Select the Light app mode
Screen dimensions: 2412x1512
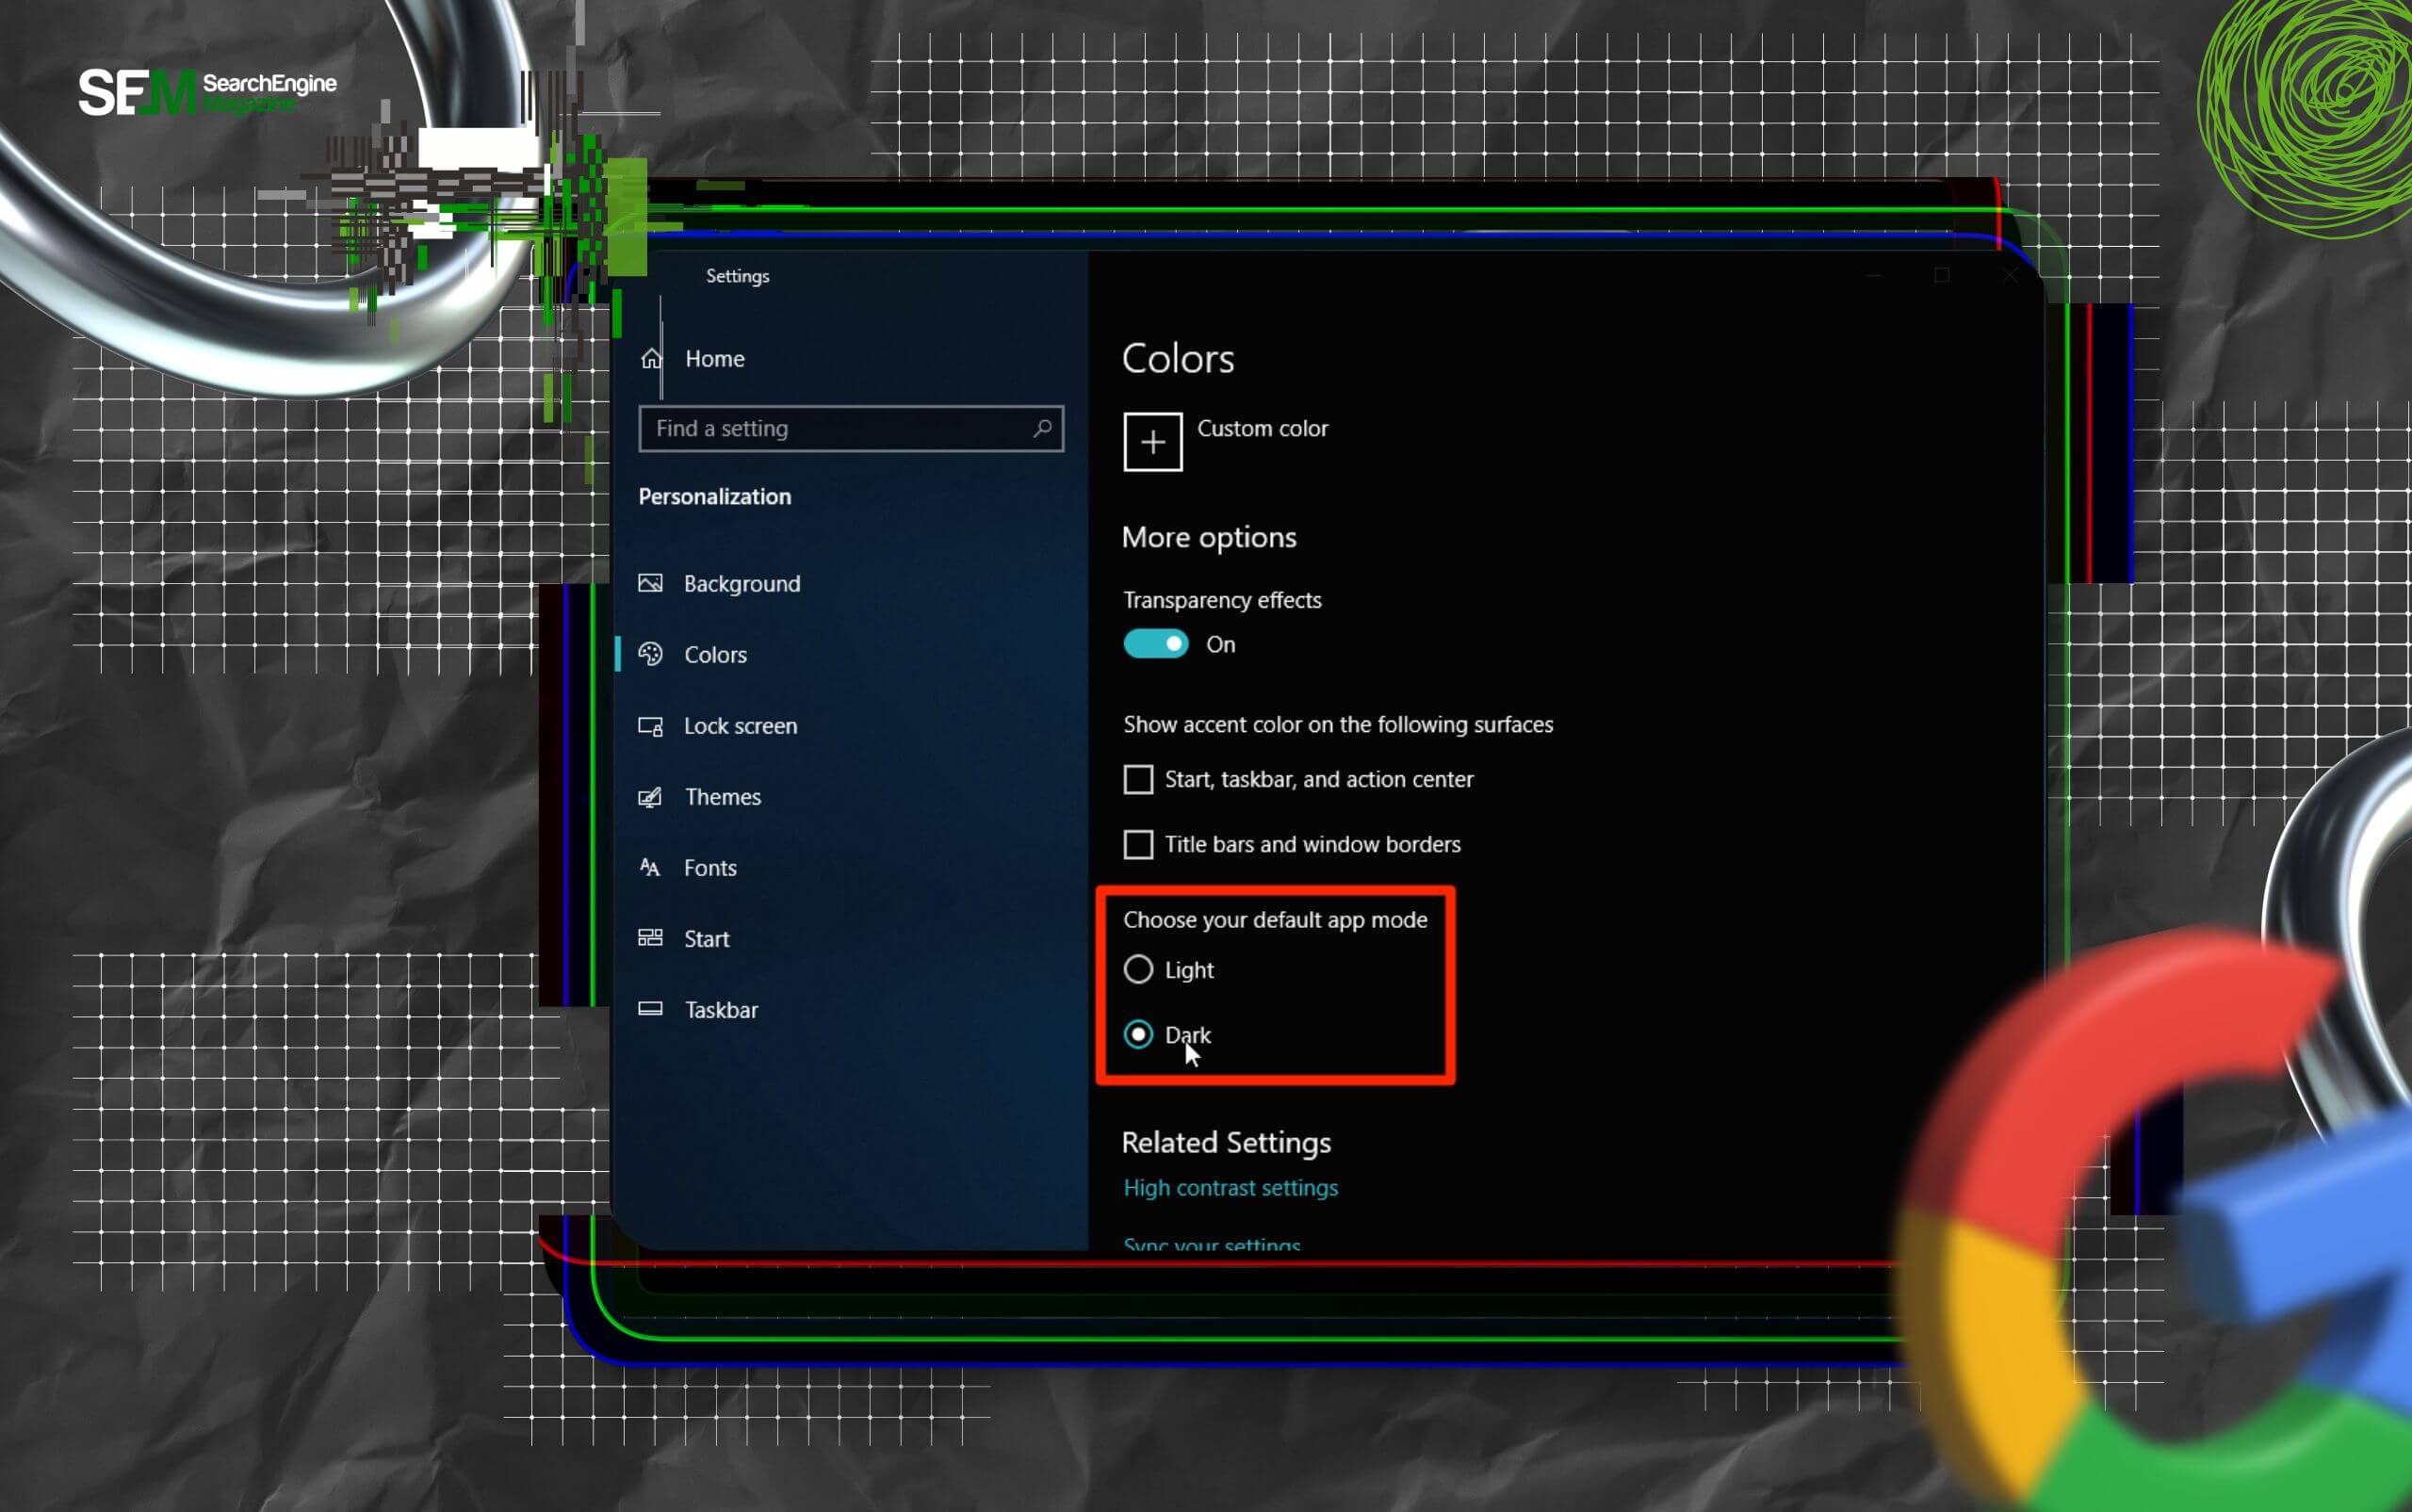point(1138,969)
